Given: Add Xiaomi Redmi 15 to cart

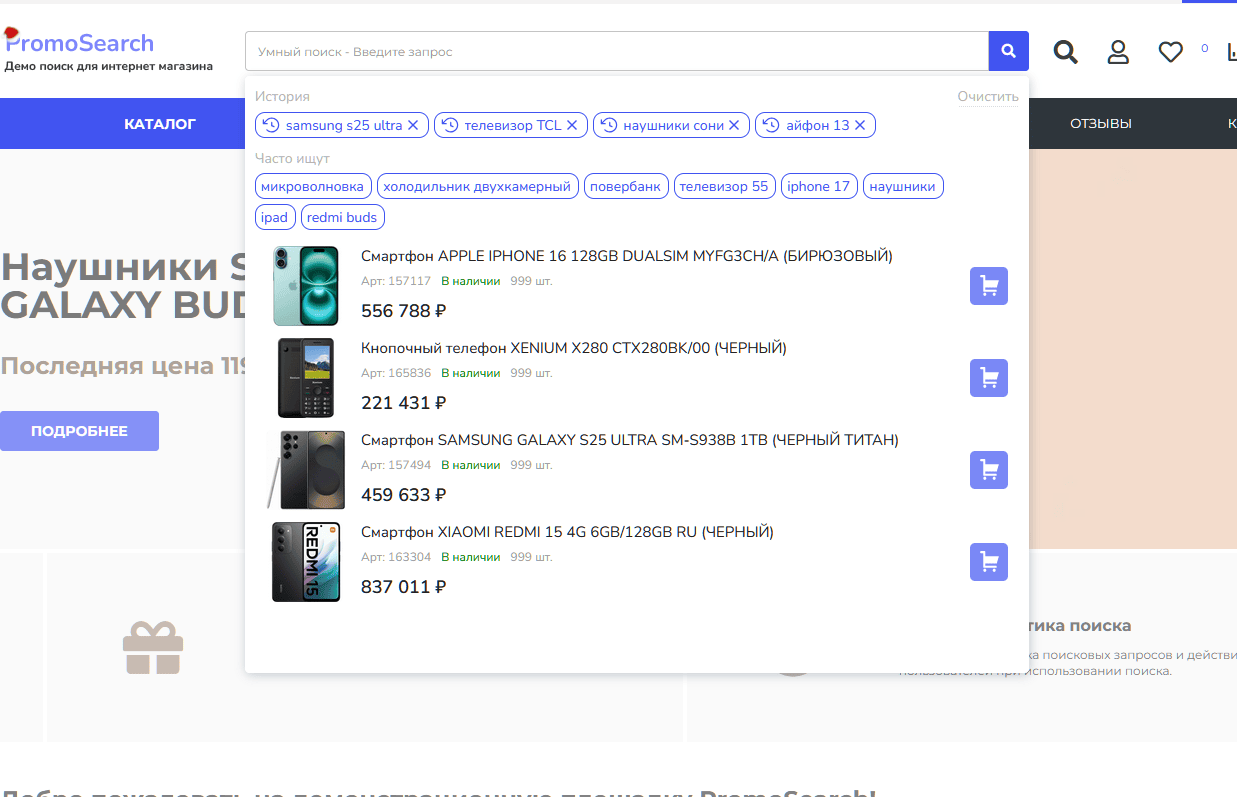Looking at the screenshot, I should pos(988,562).
